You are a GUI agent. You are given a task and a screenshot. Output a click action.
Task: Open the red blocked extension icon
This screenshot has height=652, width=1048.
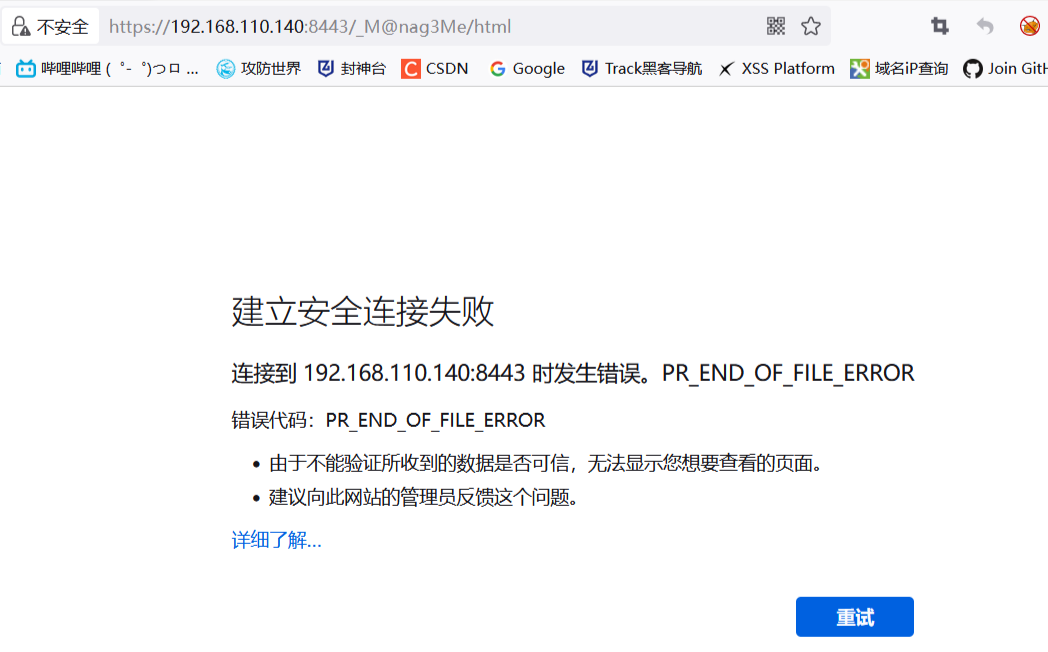(1029, 26)
